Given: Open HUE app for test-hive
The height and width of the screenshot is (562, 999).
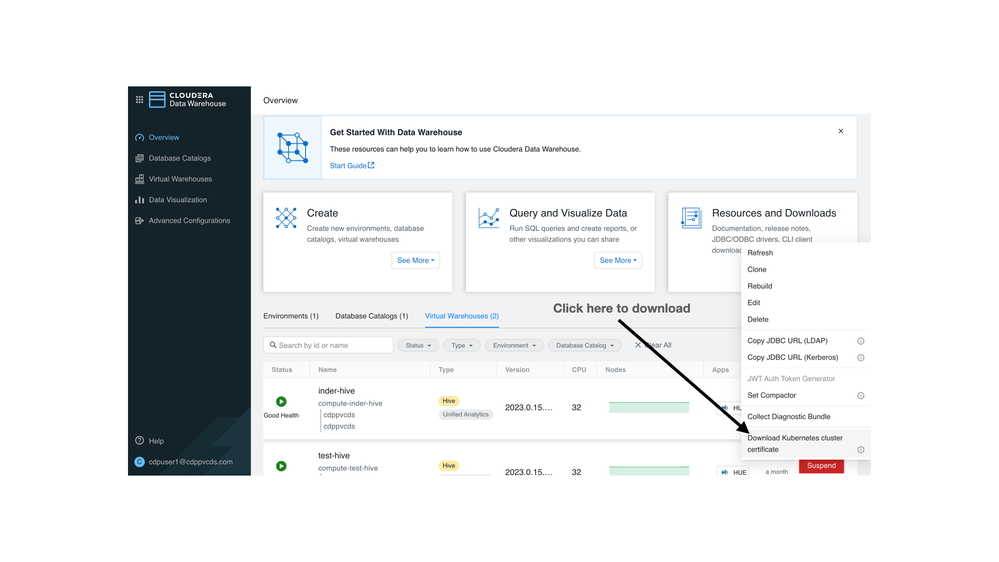Looking at the screenshot, I should pyautogui.click(x=733, y=472).
